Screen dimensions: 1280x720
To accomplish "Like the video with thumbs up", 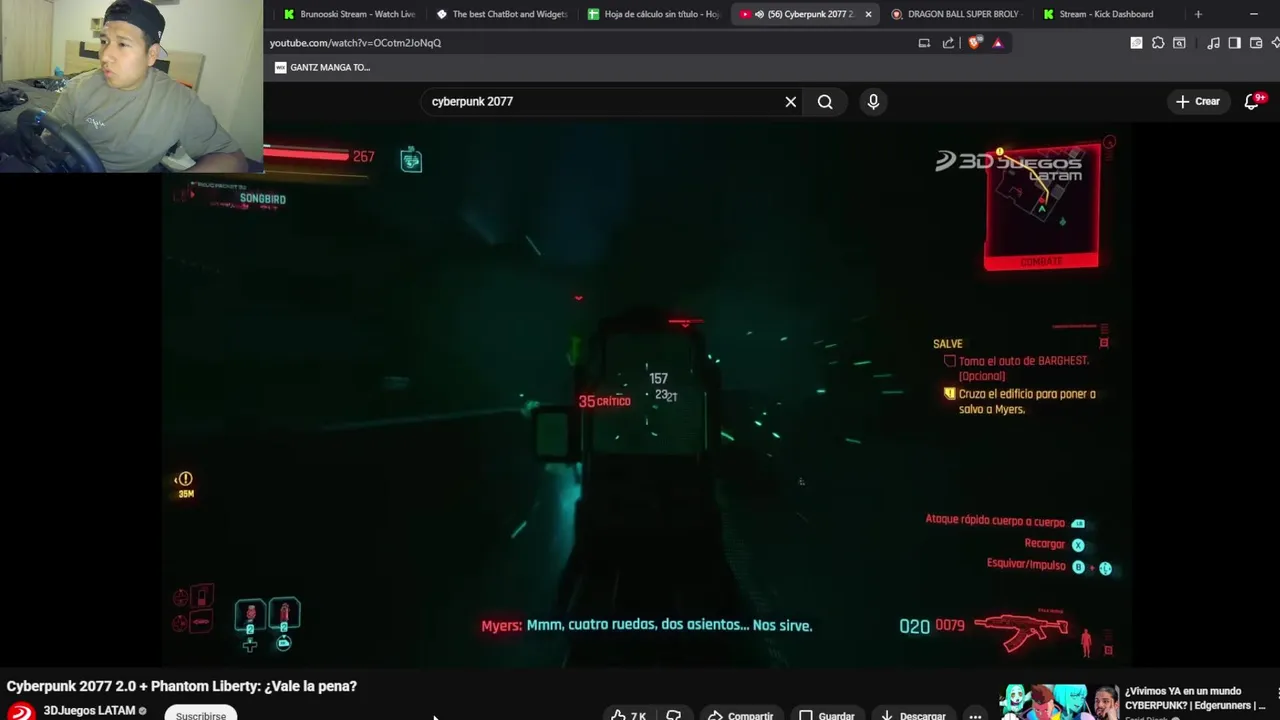I will [628, 715].
